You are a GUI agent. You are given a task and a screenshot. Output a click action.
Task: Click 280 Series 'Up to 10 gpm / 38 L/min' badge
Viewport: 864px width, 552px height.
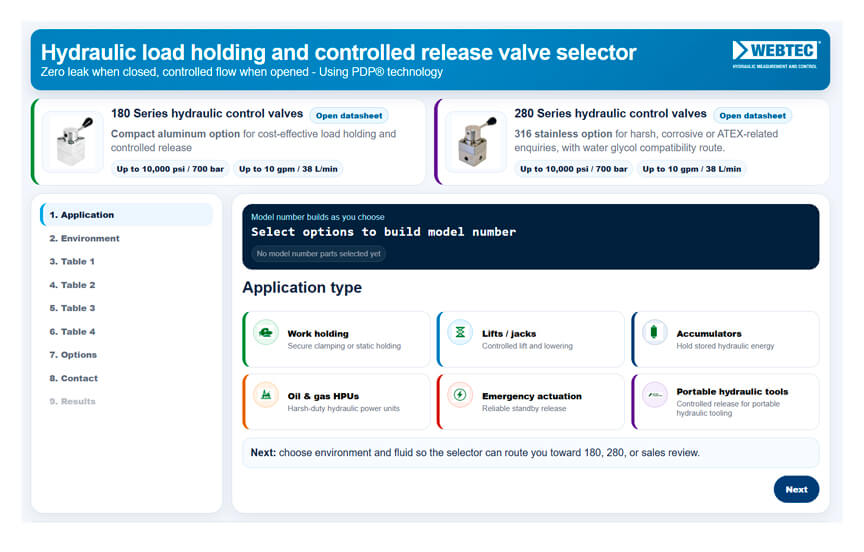[692, 169]
